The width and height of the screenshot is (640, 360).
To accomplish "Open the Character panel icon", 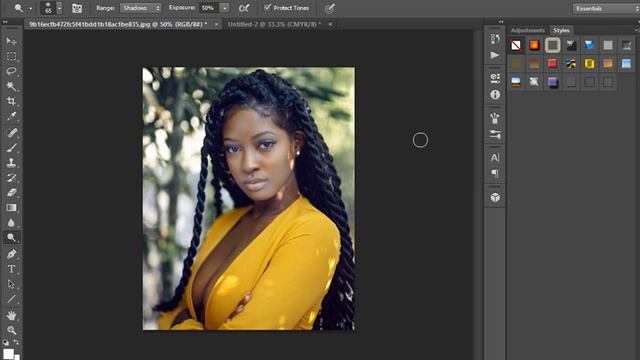I will pyautogui.click(x=495, y=158).
